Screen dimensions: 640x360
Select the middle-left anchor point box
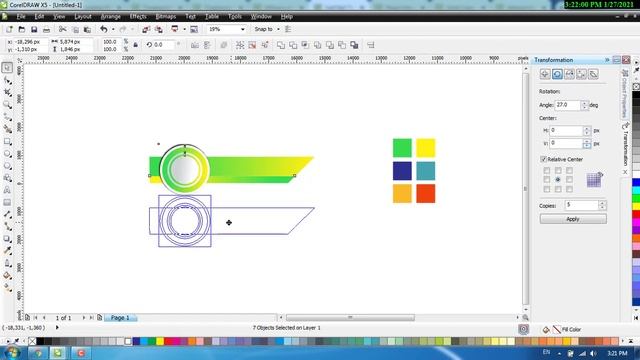(x=547, y=180)
